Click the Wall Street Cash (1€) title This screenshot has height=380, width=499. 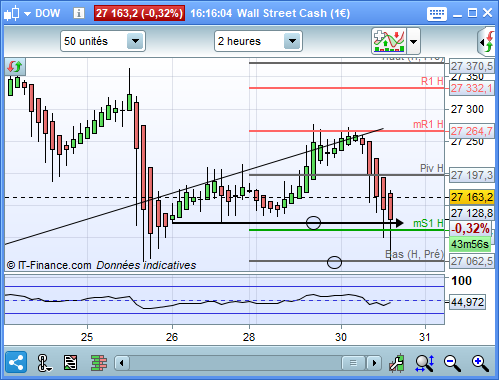tap(294, 13)
